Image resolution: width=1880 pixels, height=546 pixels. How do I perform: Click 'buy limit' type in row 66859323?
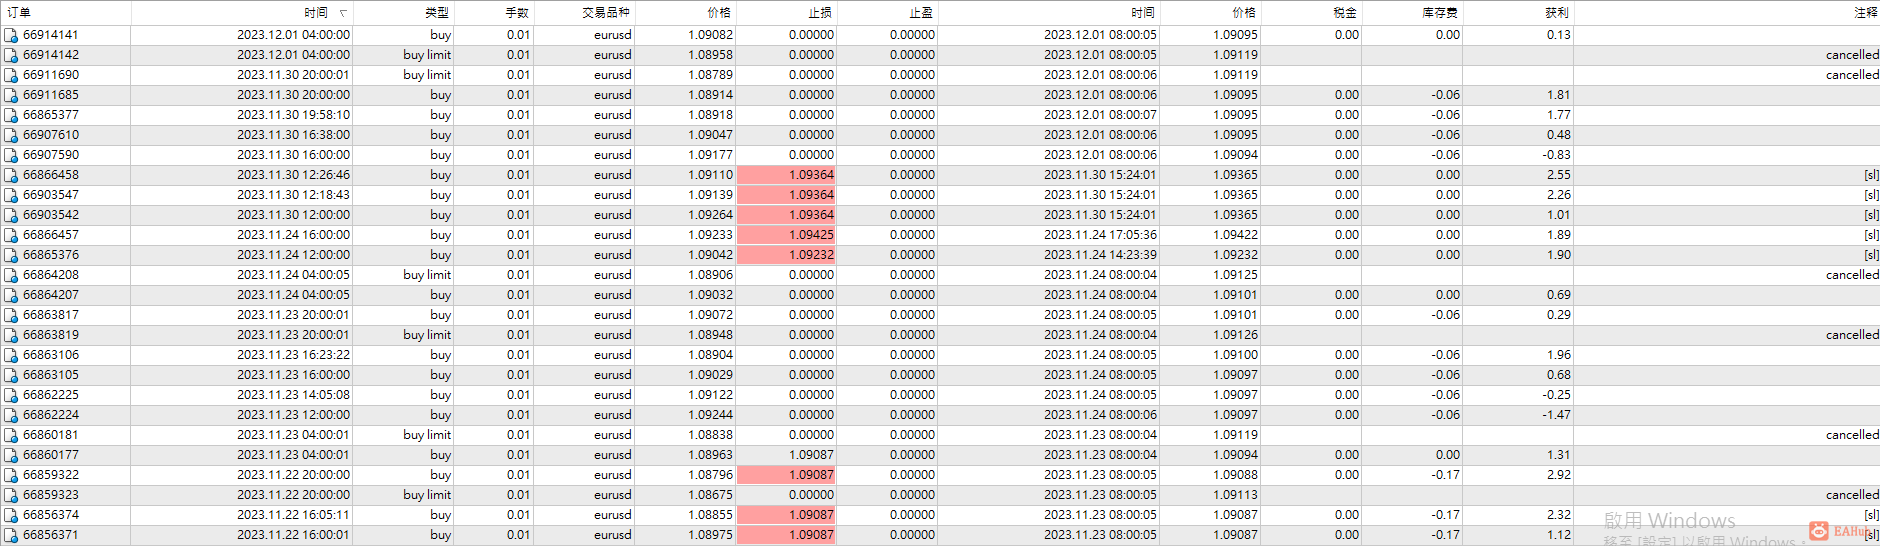(x=427, y=495)
